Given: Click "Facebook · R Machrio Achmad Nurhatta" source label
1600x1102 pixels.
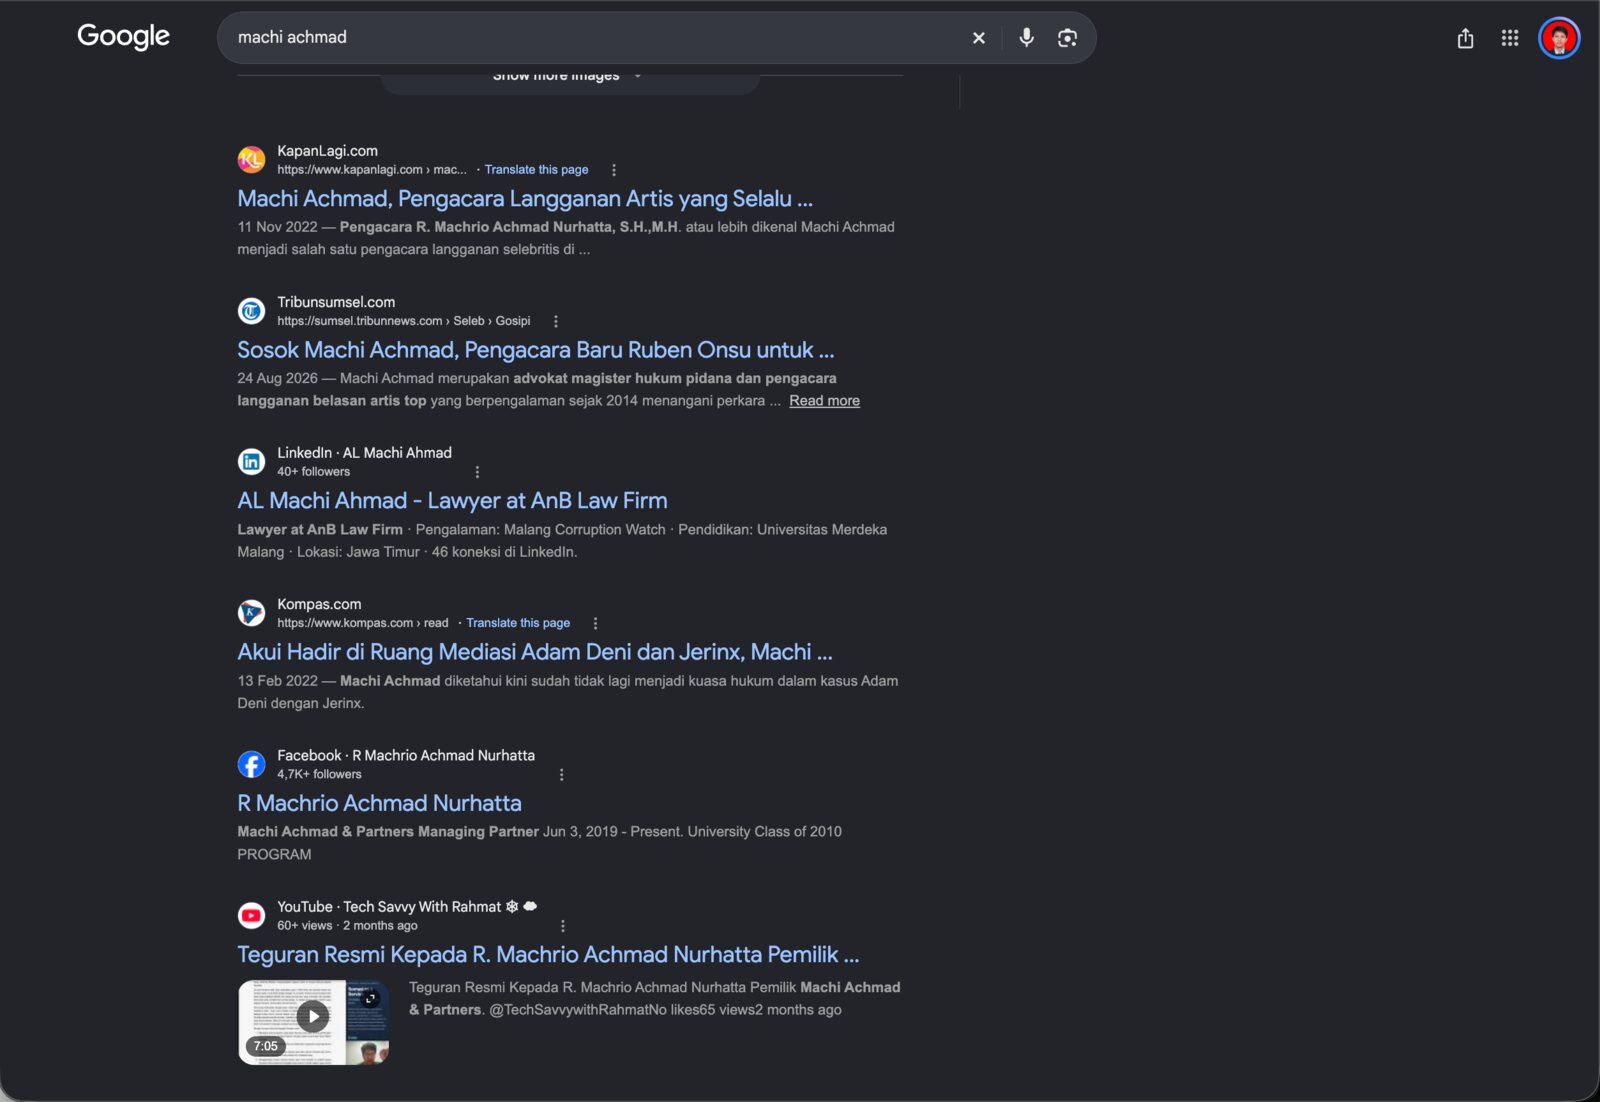Looking at the screenshot, I should 406,756.
